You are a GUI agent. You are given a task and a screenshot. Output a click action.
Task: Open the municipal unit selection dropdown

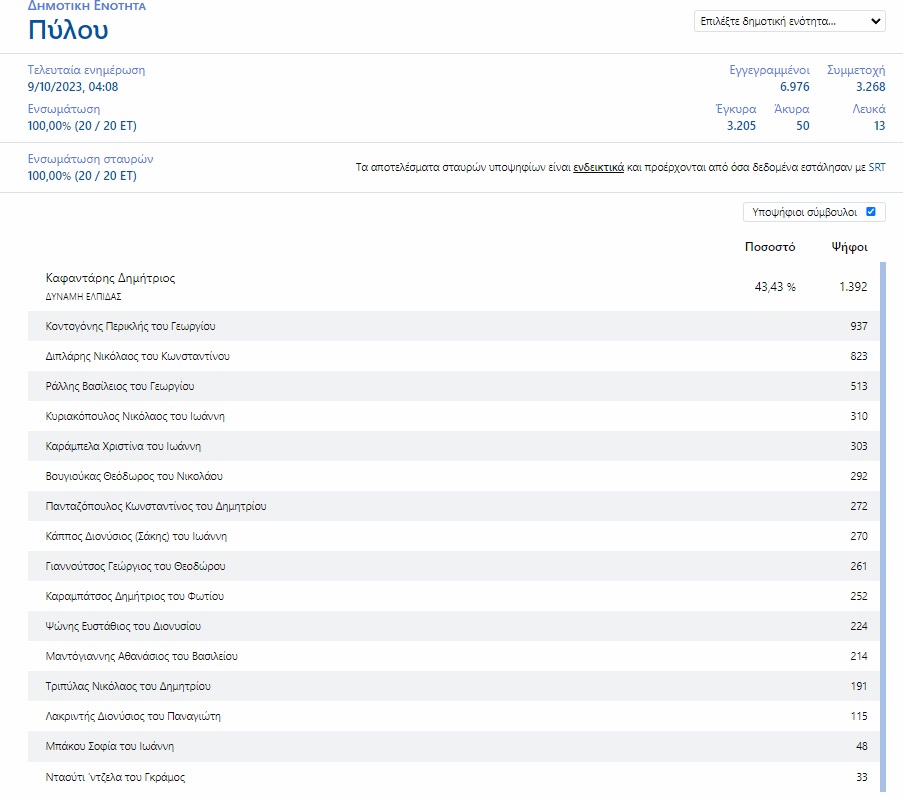tap(789, 21)
